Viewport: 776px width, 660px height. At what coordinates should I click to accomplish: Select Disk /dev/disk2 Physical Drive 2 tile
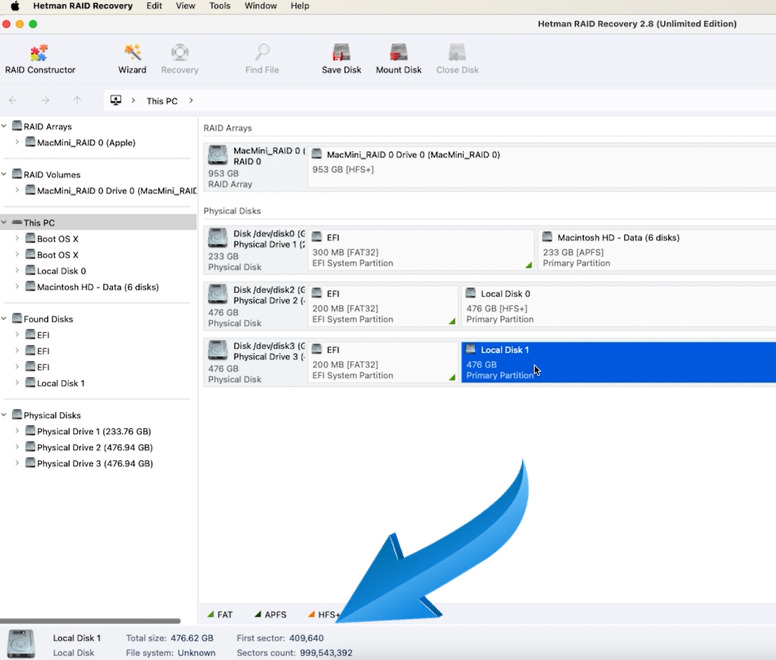pos(255,306)
